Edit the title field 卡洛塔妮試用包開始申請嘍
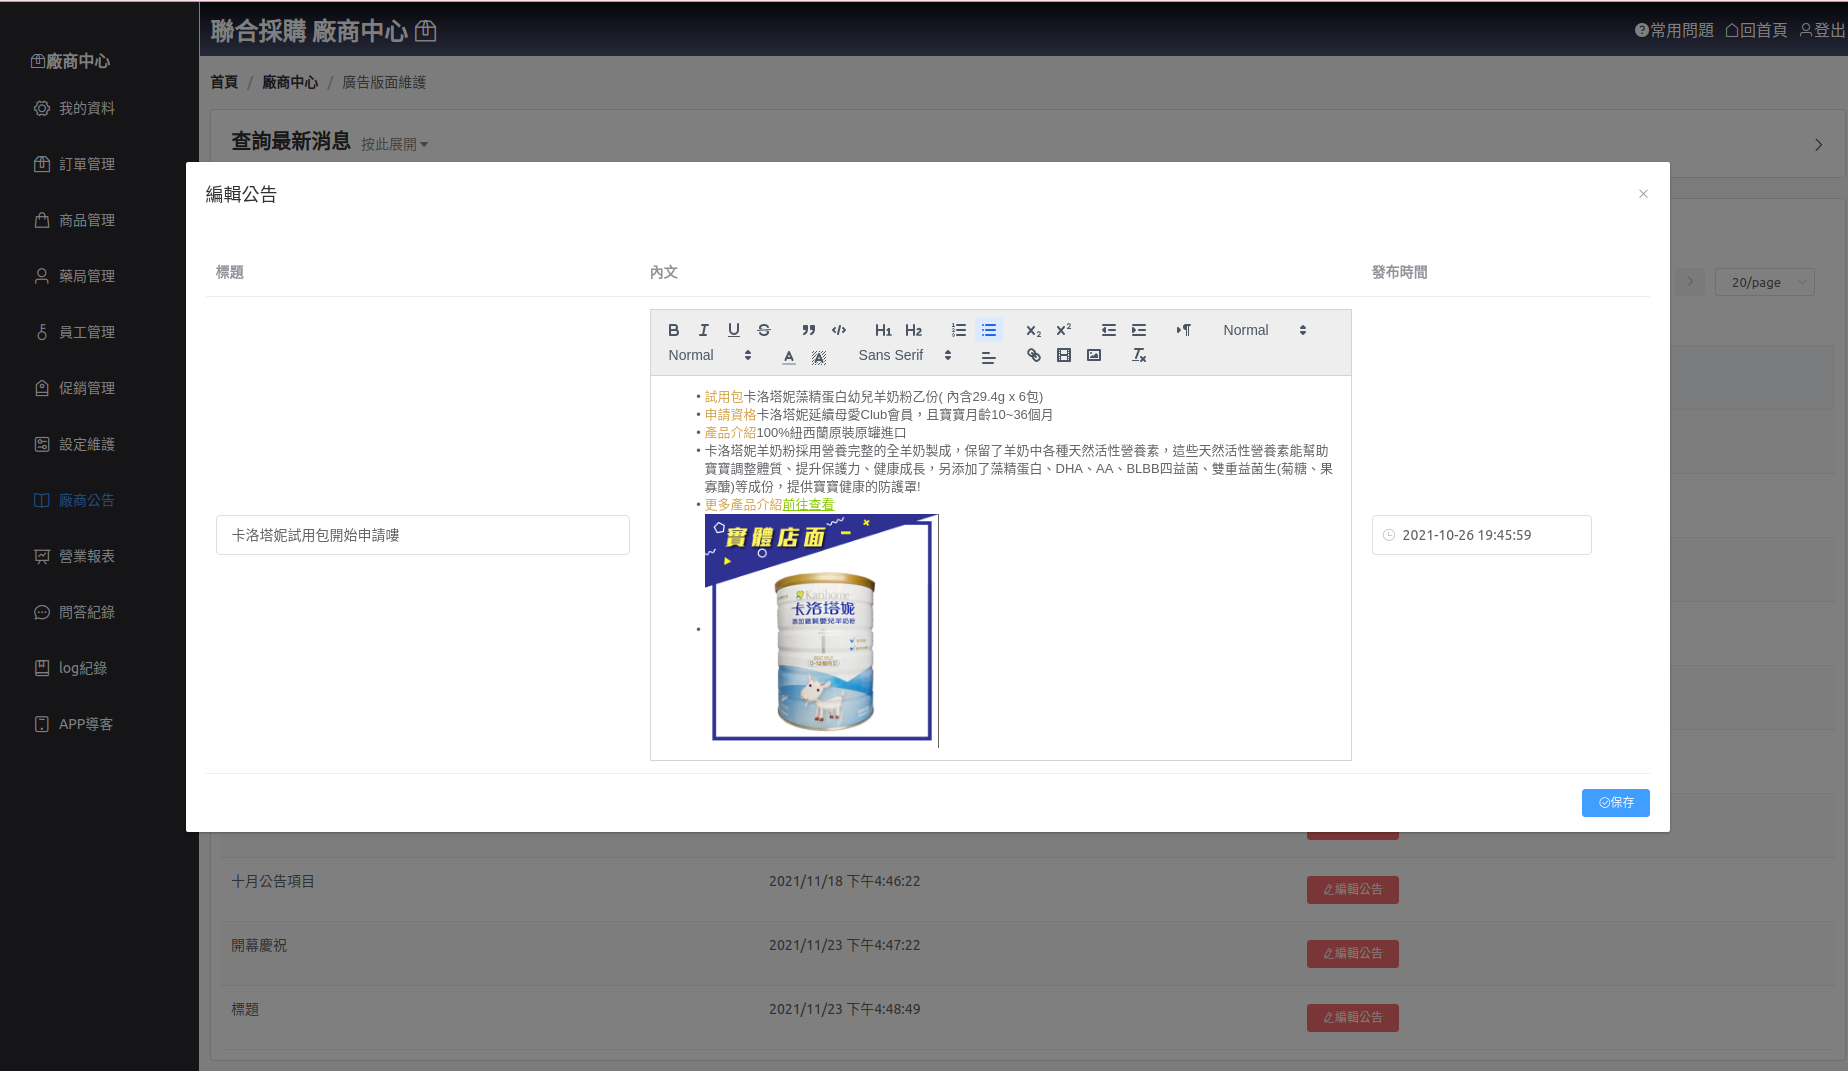The image size is (1848, 1071). click(423, 535)
